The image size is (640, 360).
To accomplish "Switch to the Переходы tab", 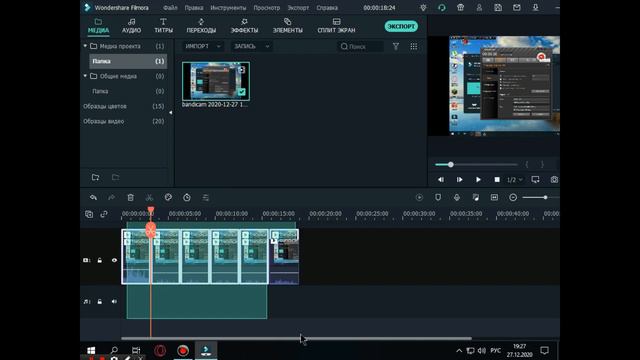I will [x=201, y=26].
